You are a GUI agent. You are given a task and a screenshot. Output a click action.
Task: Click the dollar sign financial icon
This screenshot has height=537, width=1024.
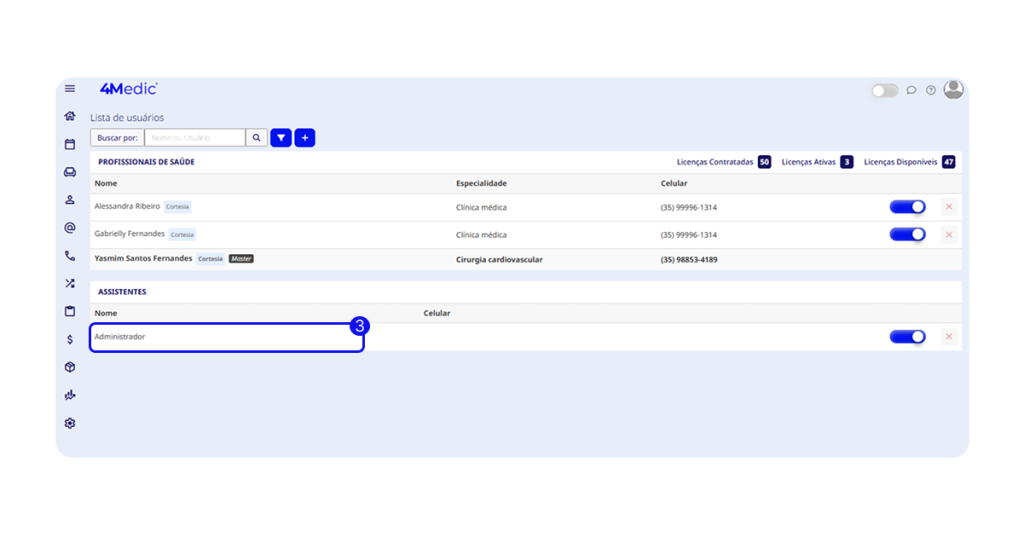click(x=70, y=339)
